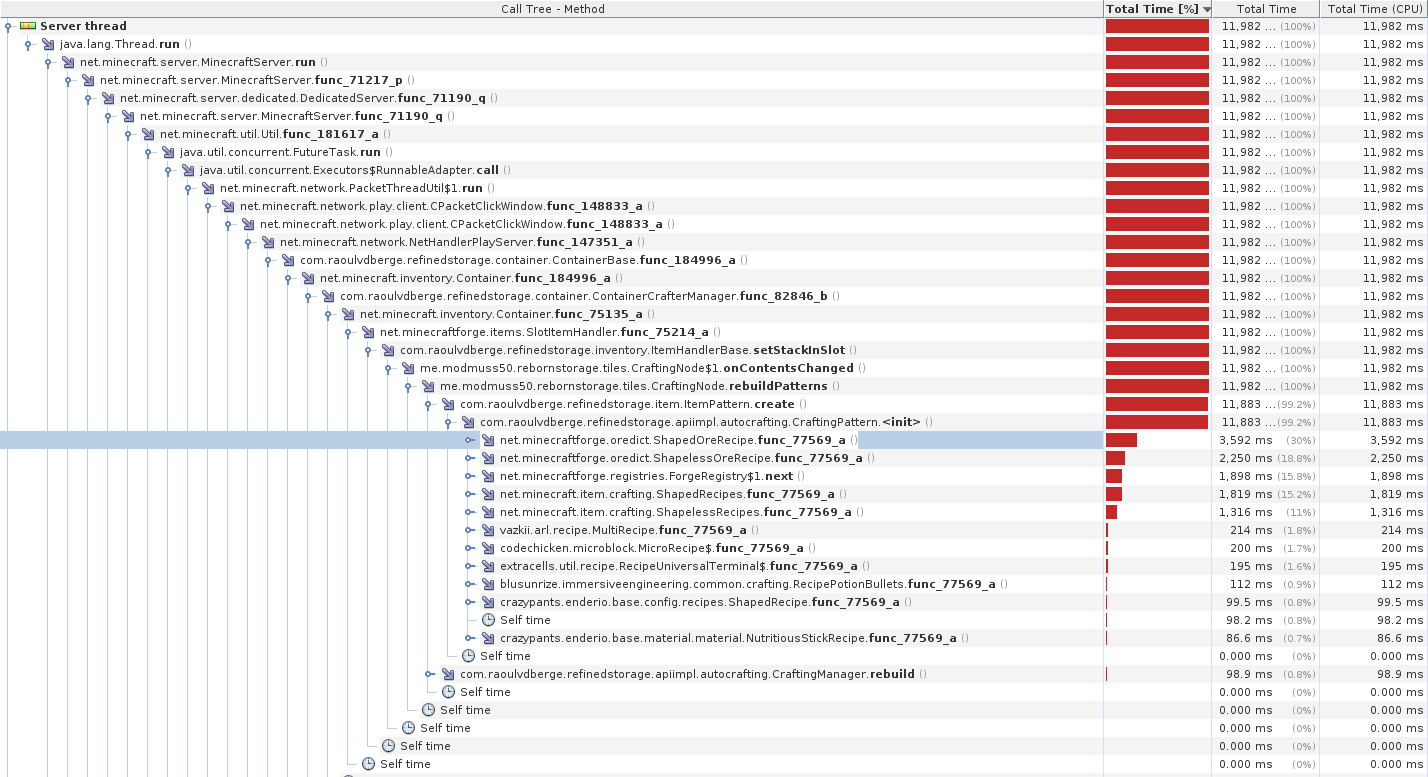Click the 3,592 ms total time value
Screen dimensions: 1428x777
(1245, 440)
